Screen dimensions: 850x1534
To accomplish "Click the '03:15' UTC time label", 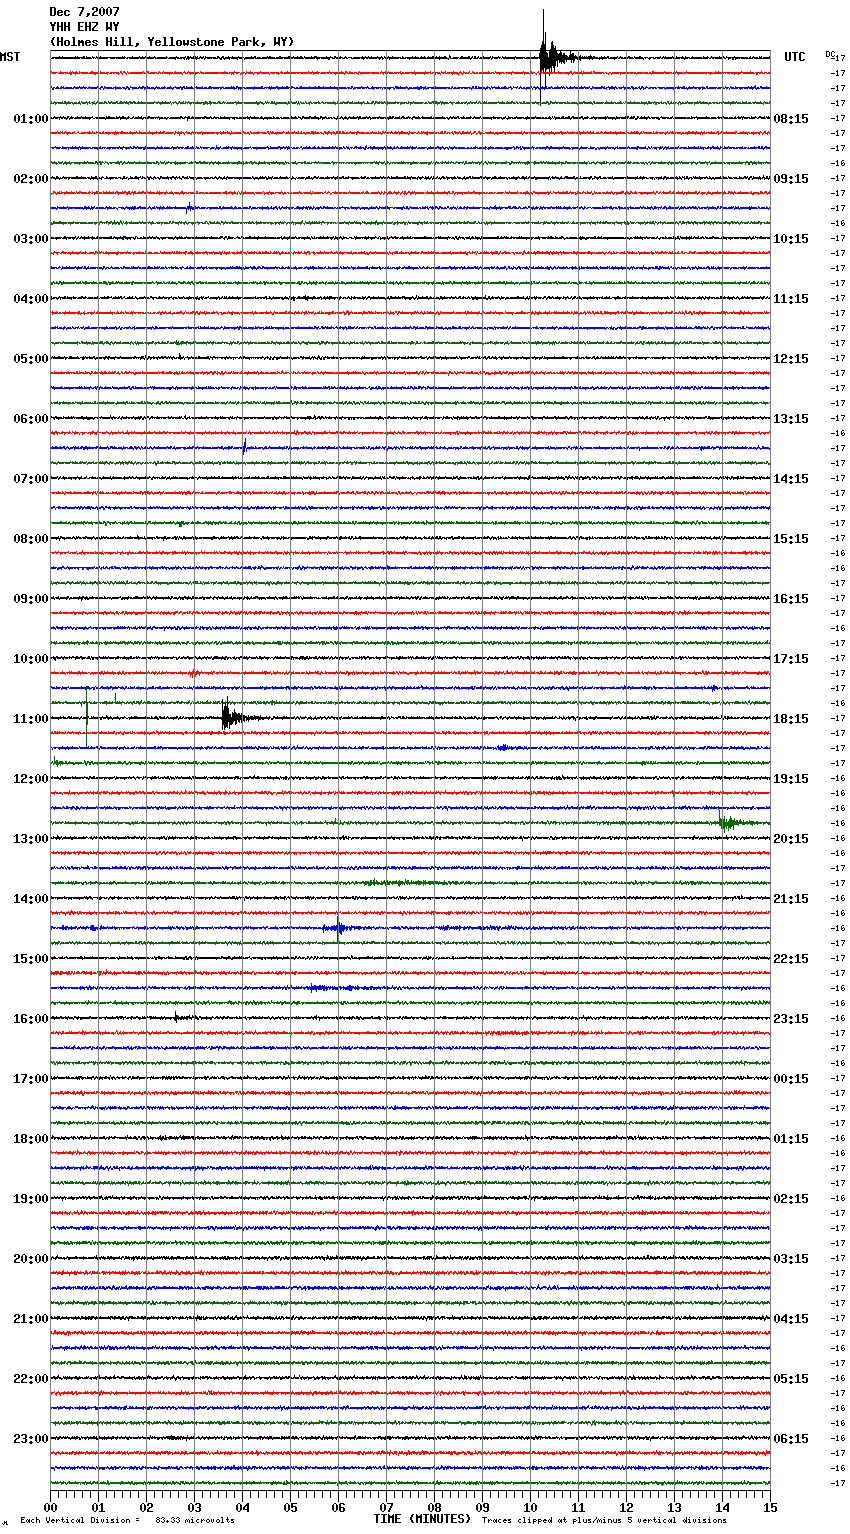I will pyautogui.click(x=791, y=1259).
